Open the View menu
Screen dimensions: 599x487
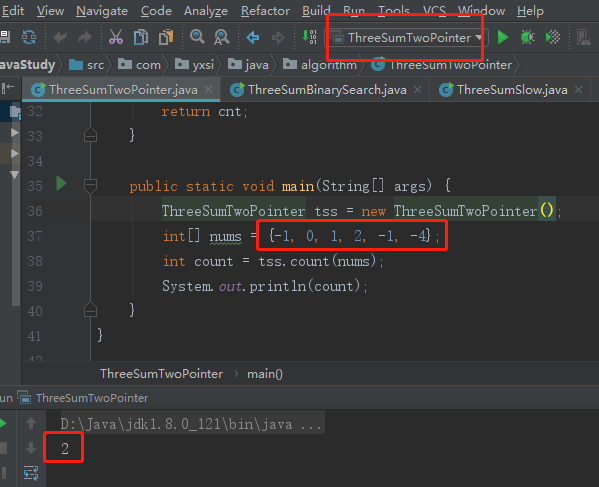point(50,11)
